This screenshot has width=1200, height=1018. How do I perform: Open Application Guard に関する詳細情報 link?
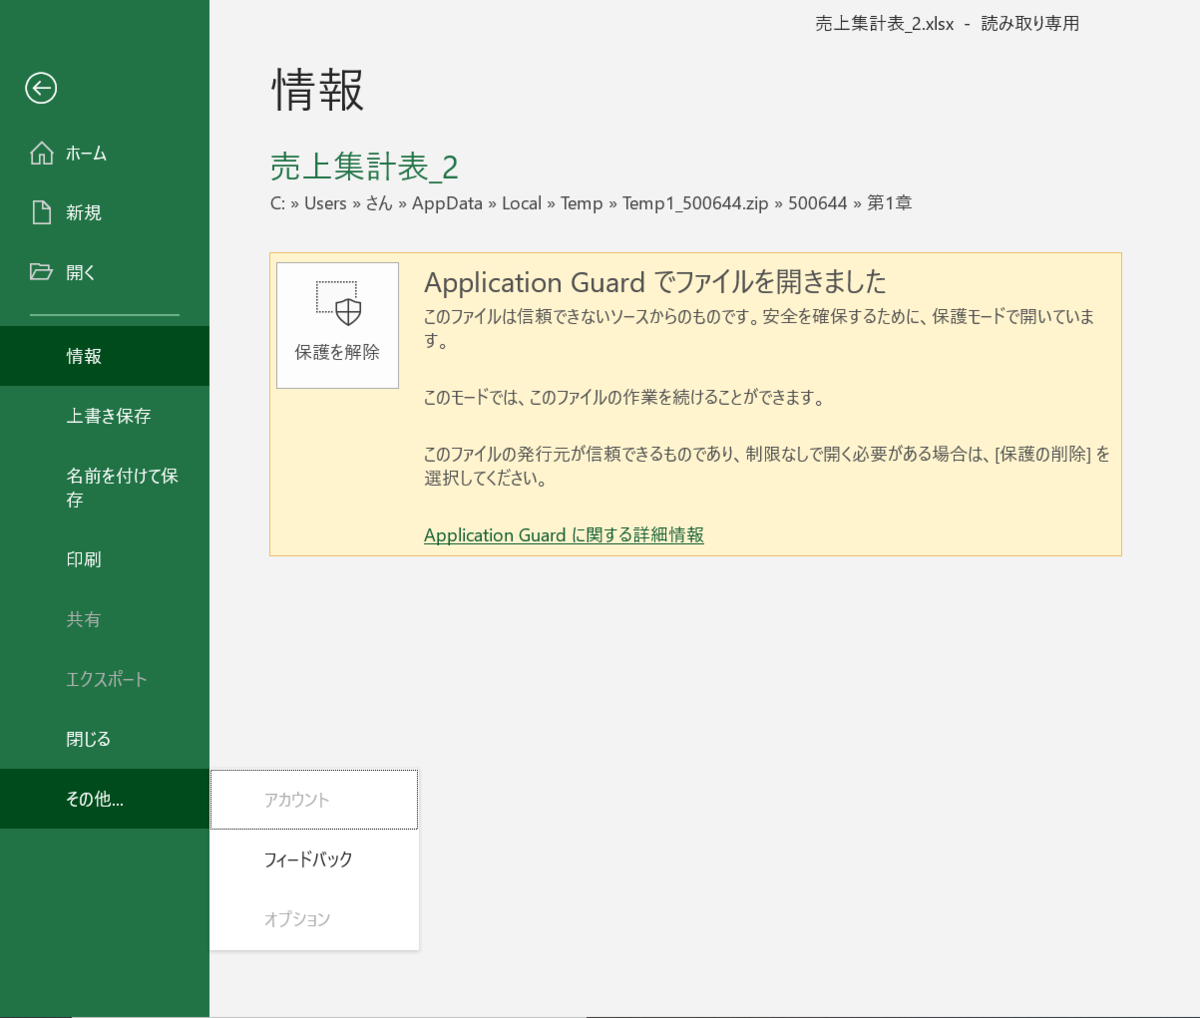click(564, 535)
